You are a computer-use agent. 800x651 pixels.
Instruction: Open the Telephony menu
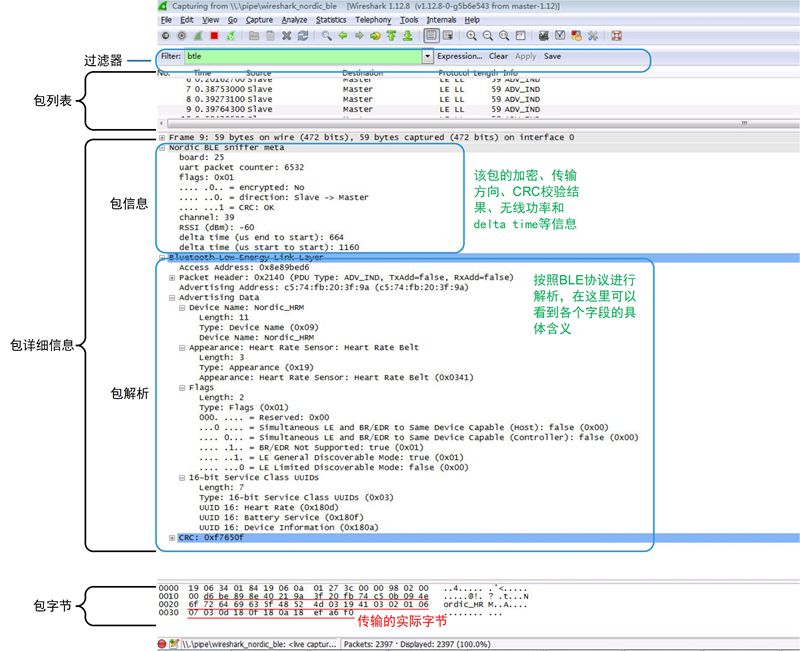pos(372,20)
